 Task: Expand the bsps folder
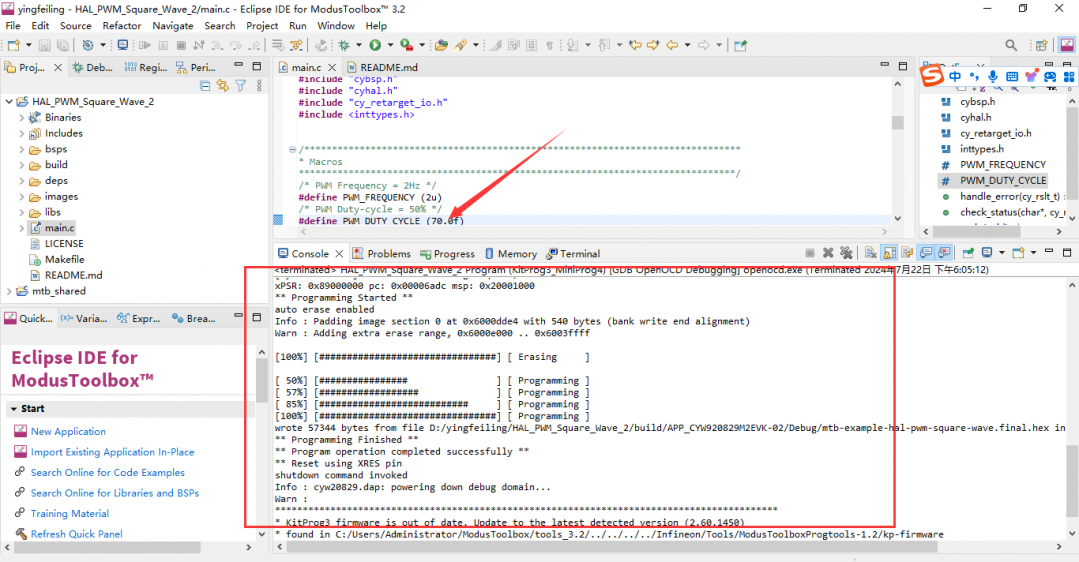coord(21,149)
